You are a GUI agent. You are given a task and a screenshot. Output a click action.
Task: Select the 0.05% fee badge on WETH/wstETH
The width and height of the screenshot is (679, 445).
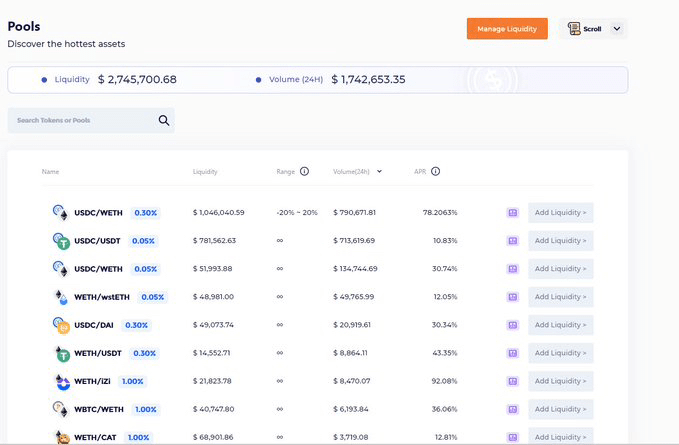(153, 297)
